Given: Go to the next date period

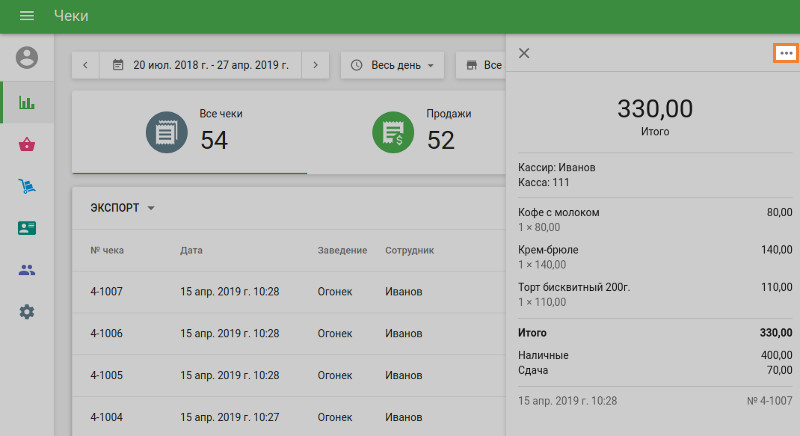Looking at the screenshot, I should 315,65.
